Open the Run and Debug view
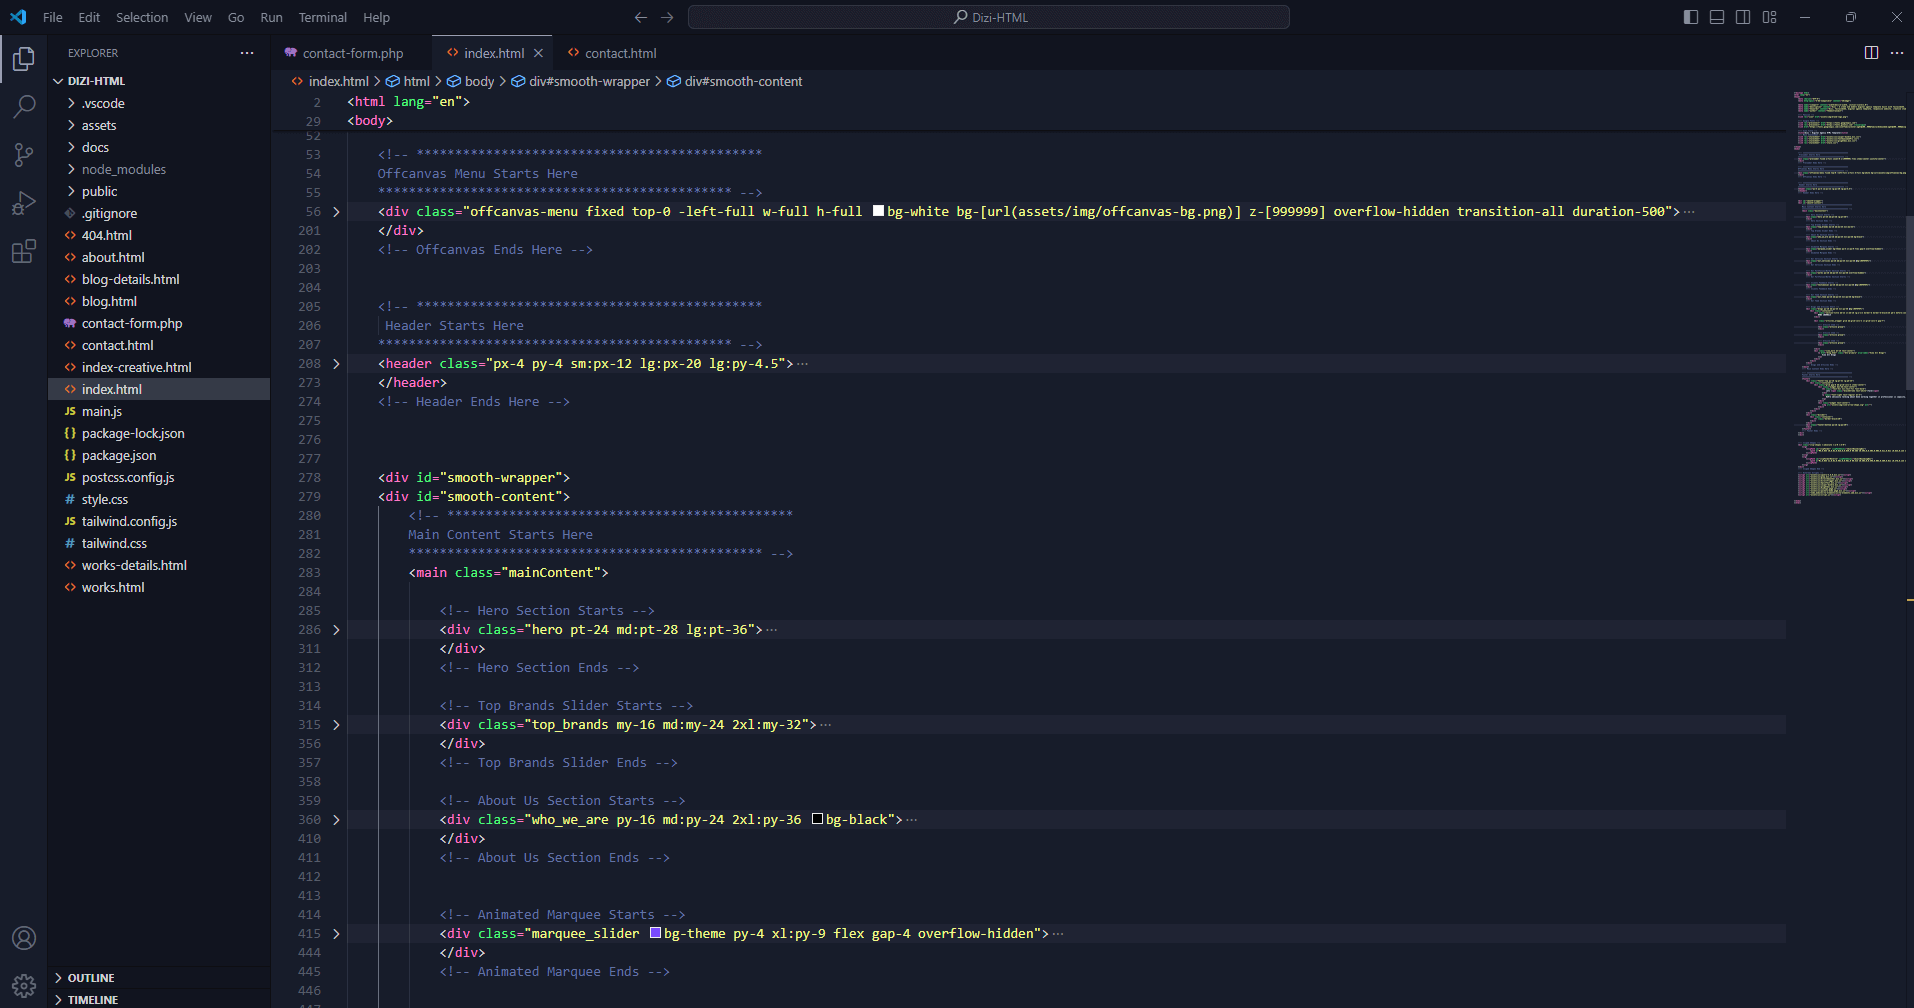The image size is (1914, 1008). pos(23,203)
